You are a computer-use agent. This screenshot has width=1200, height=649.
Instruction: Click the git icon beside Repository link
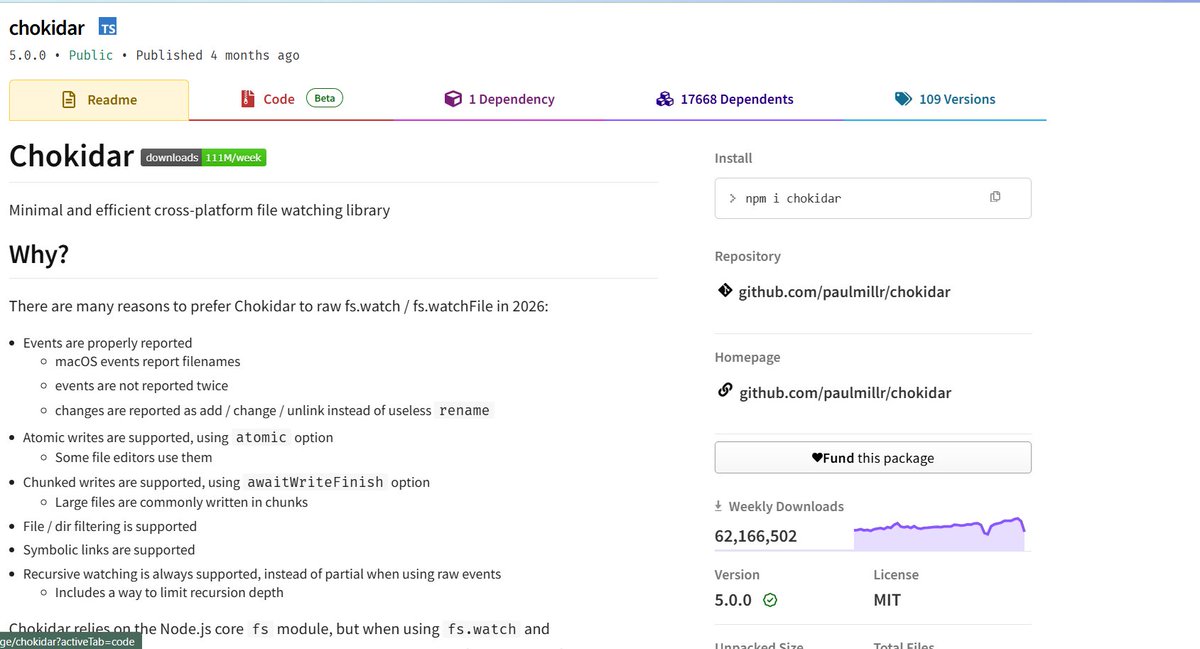point(725,291)
